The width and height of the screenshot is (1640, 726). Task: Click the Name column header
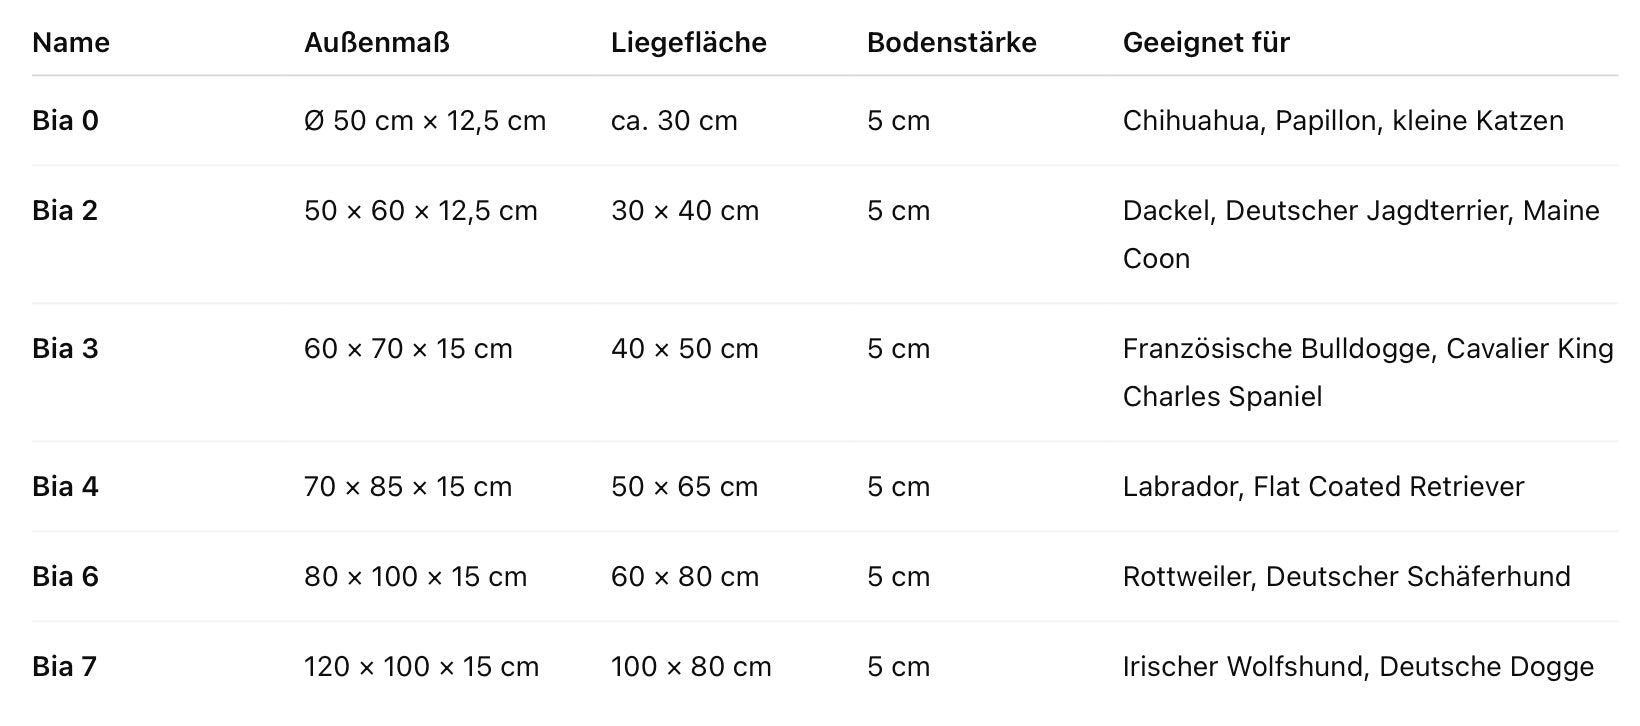click(x=71, y=43)
